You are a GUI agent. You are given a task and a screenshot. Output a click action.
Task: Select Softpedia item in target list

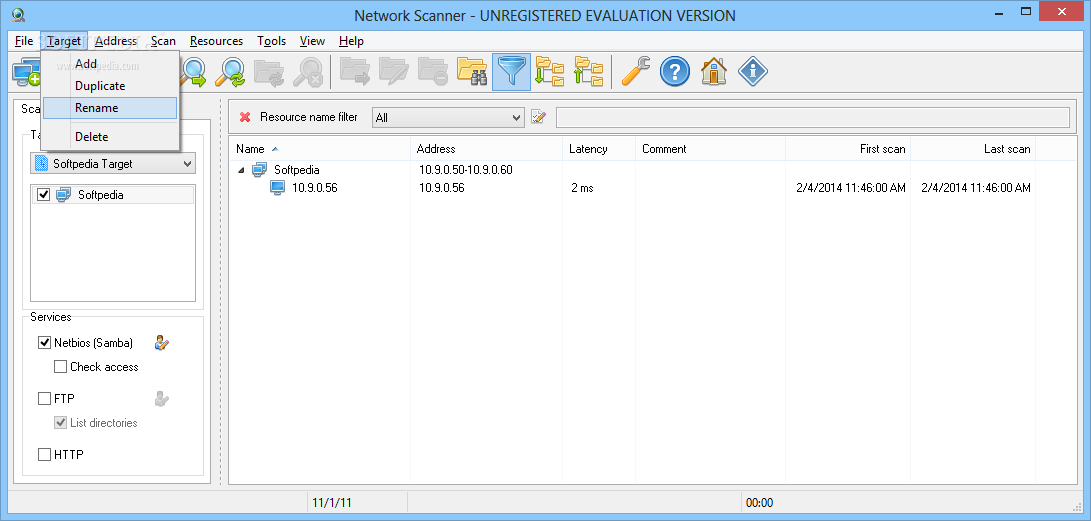[113, 195]
